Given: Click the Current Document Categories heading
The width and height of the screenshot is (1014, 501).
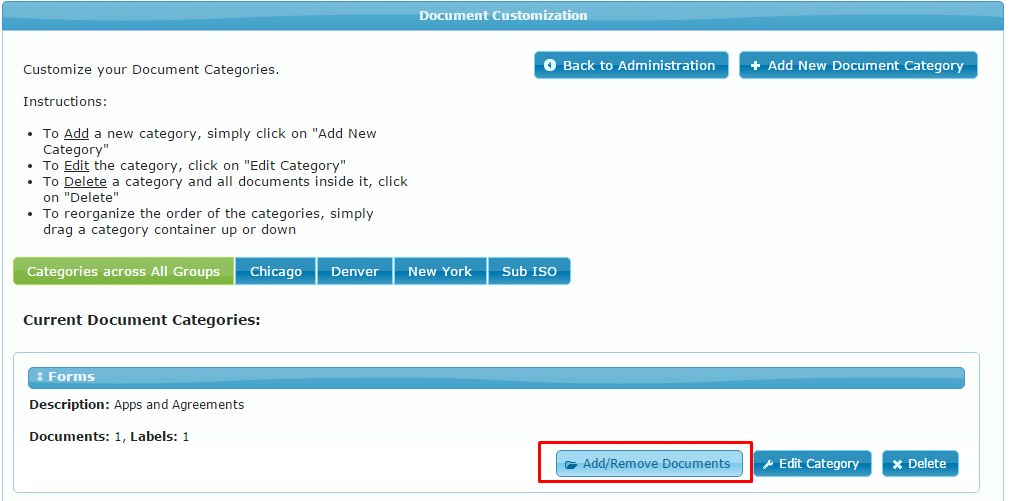Looking at the screenshot, I should (141, 321).
